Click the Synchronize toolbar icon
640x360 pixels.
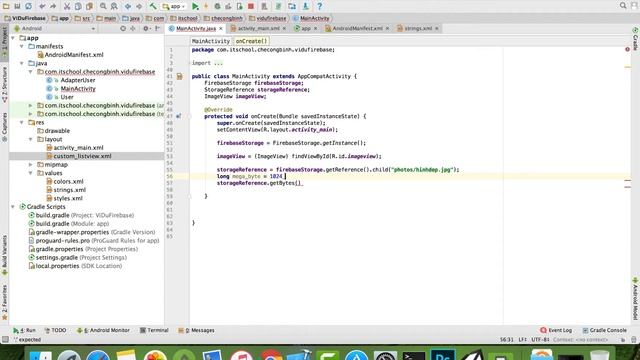pos(28,6)
